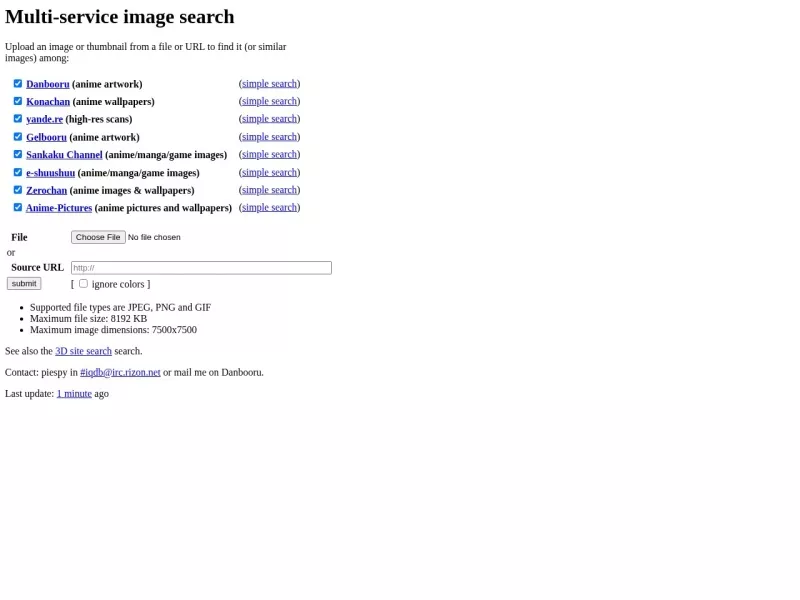Go to the Anime-Pictures link

pyautogui.click(x=59, y=208)
